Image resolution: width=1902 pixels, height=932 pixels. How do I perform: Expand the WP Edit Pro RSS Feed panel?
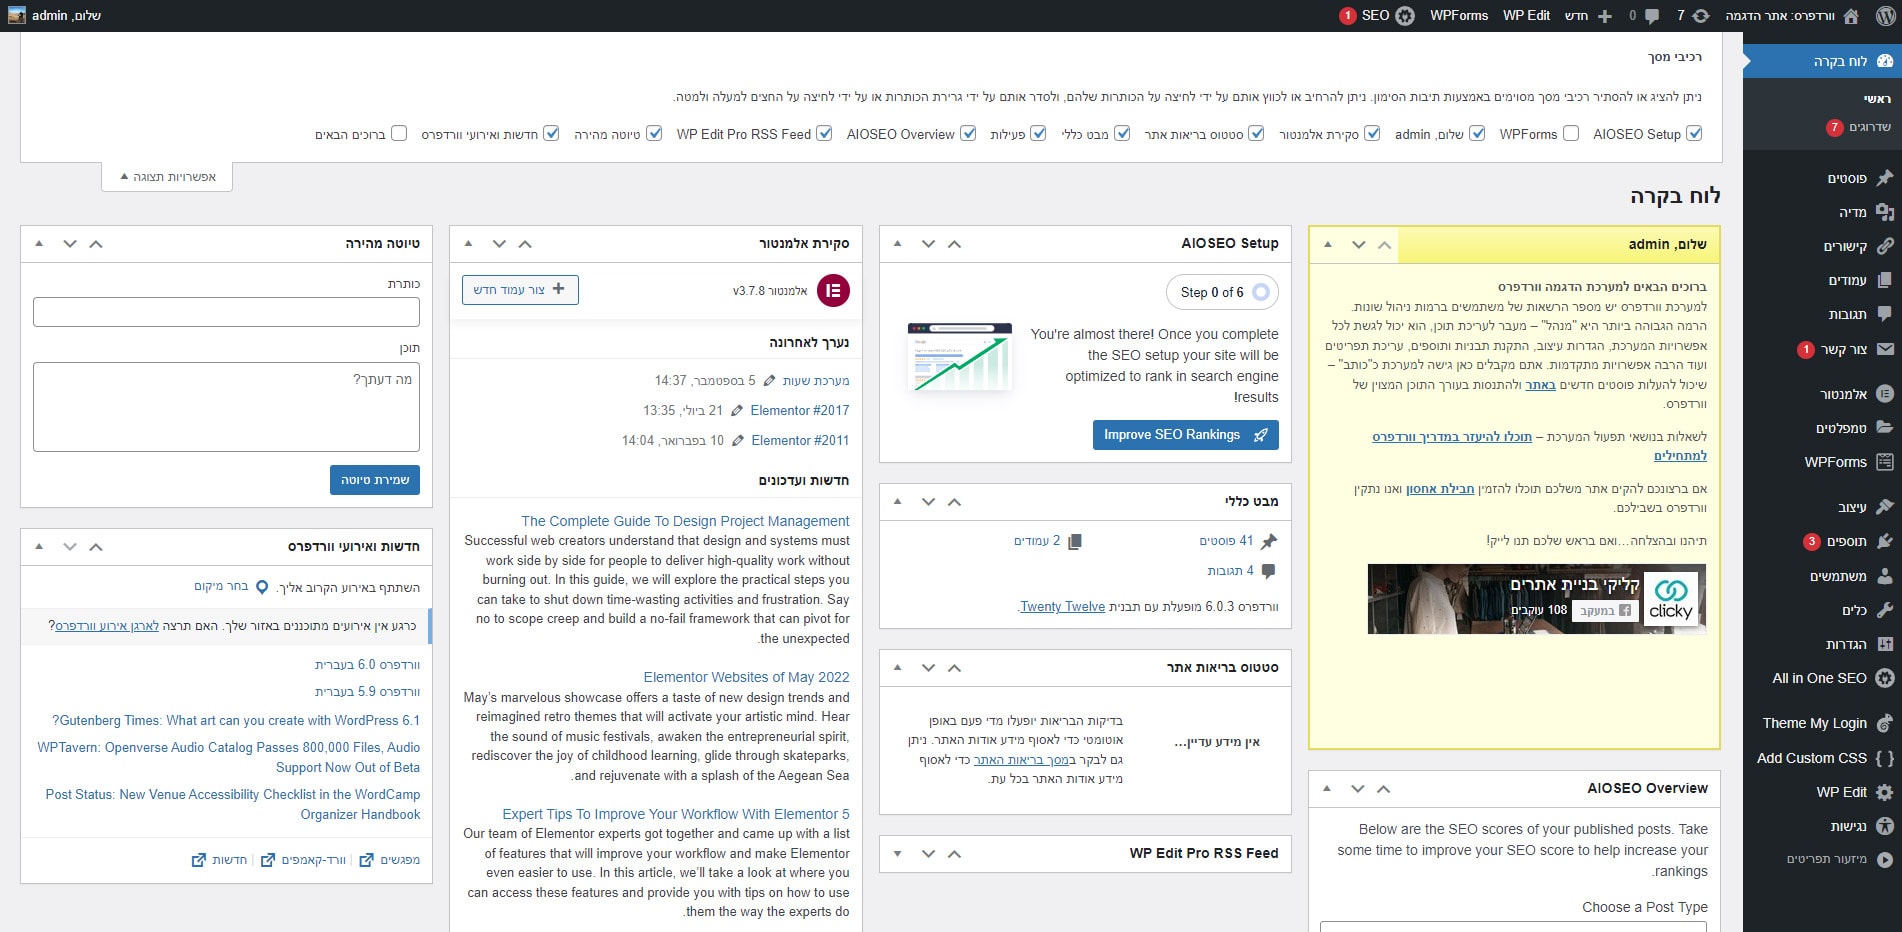pyautogui.click(x=897, y=853)
